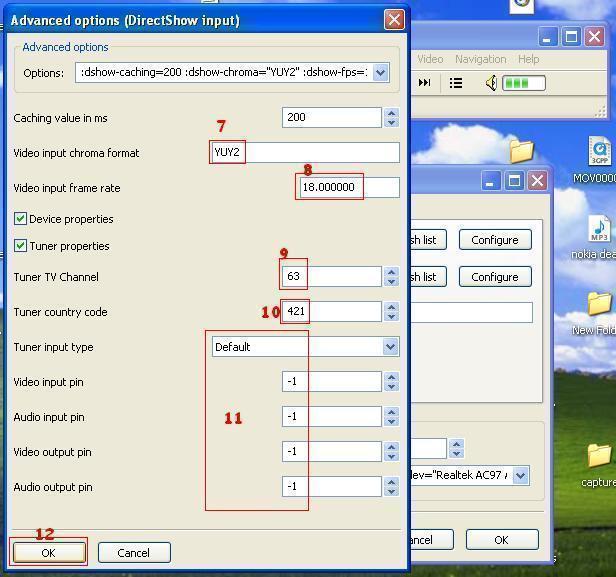Screen dimensions: 616x577
Task: Open the New Folder desktop icon
Action: pyautogui.click(x=598, y=305)
